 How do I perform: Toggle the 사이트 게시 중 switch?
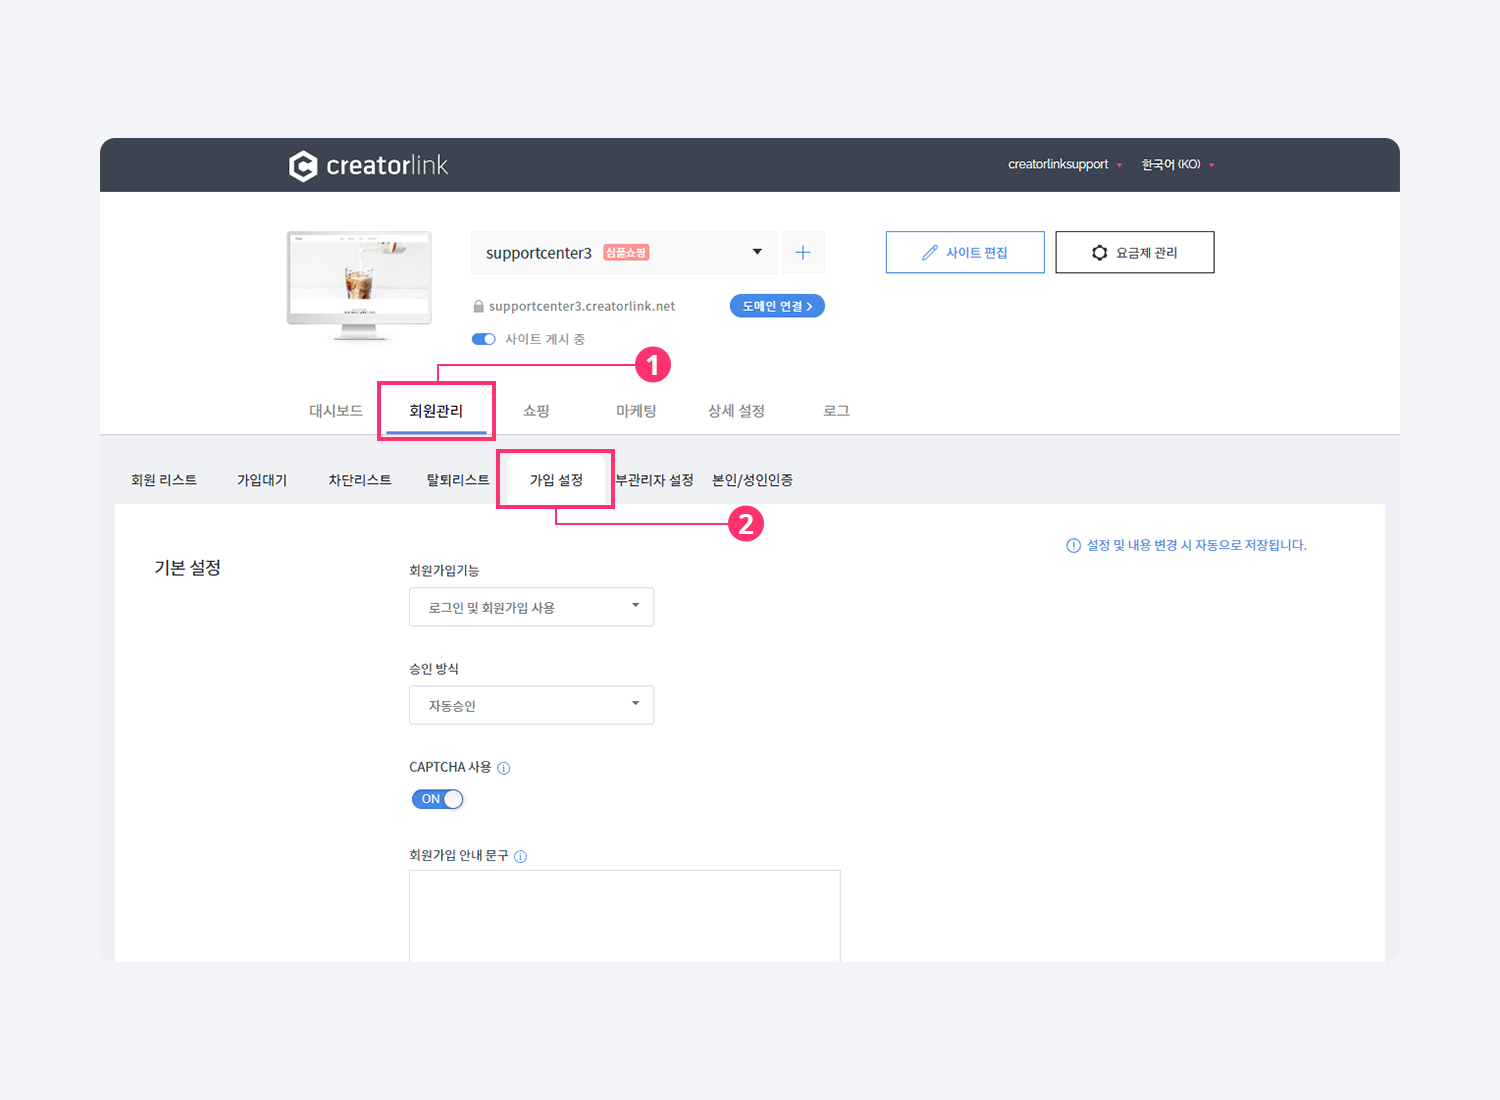(x=484, y=339)
